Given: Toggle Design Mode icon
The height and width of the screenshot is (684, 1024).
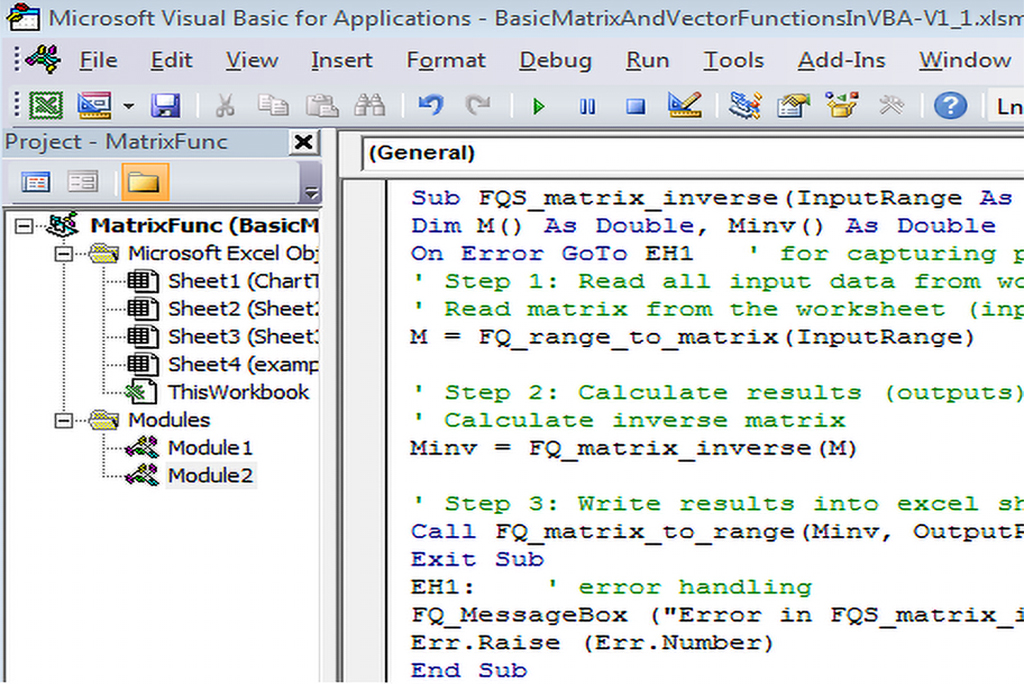Looking at the screenshot, I should 685,105.
